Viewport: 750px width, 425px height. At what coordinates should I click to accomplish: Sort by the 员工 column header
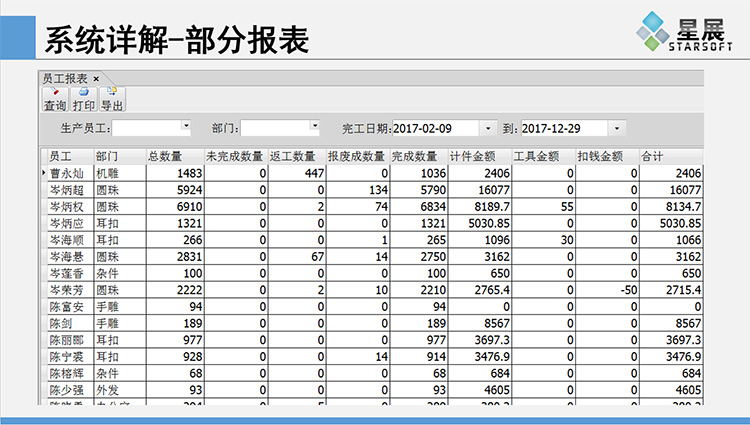[69, 156]
